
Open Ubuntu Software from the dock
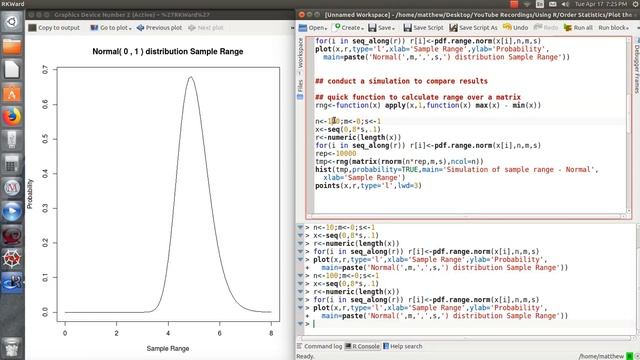tap(11, 93)
